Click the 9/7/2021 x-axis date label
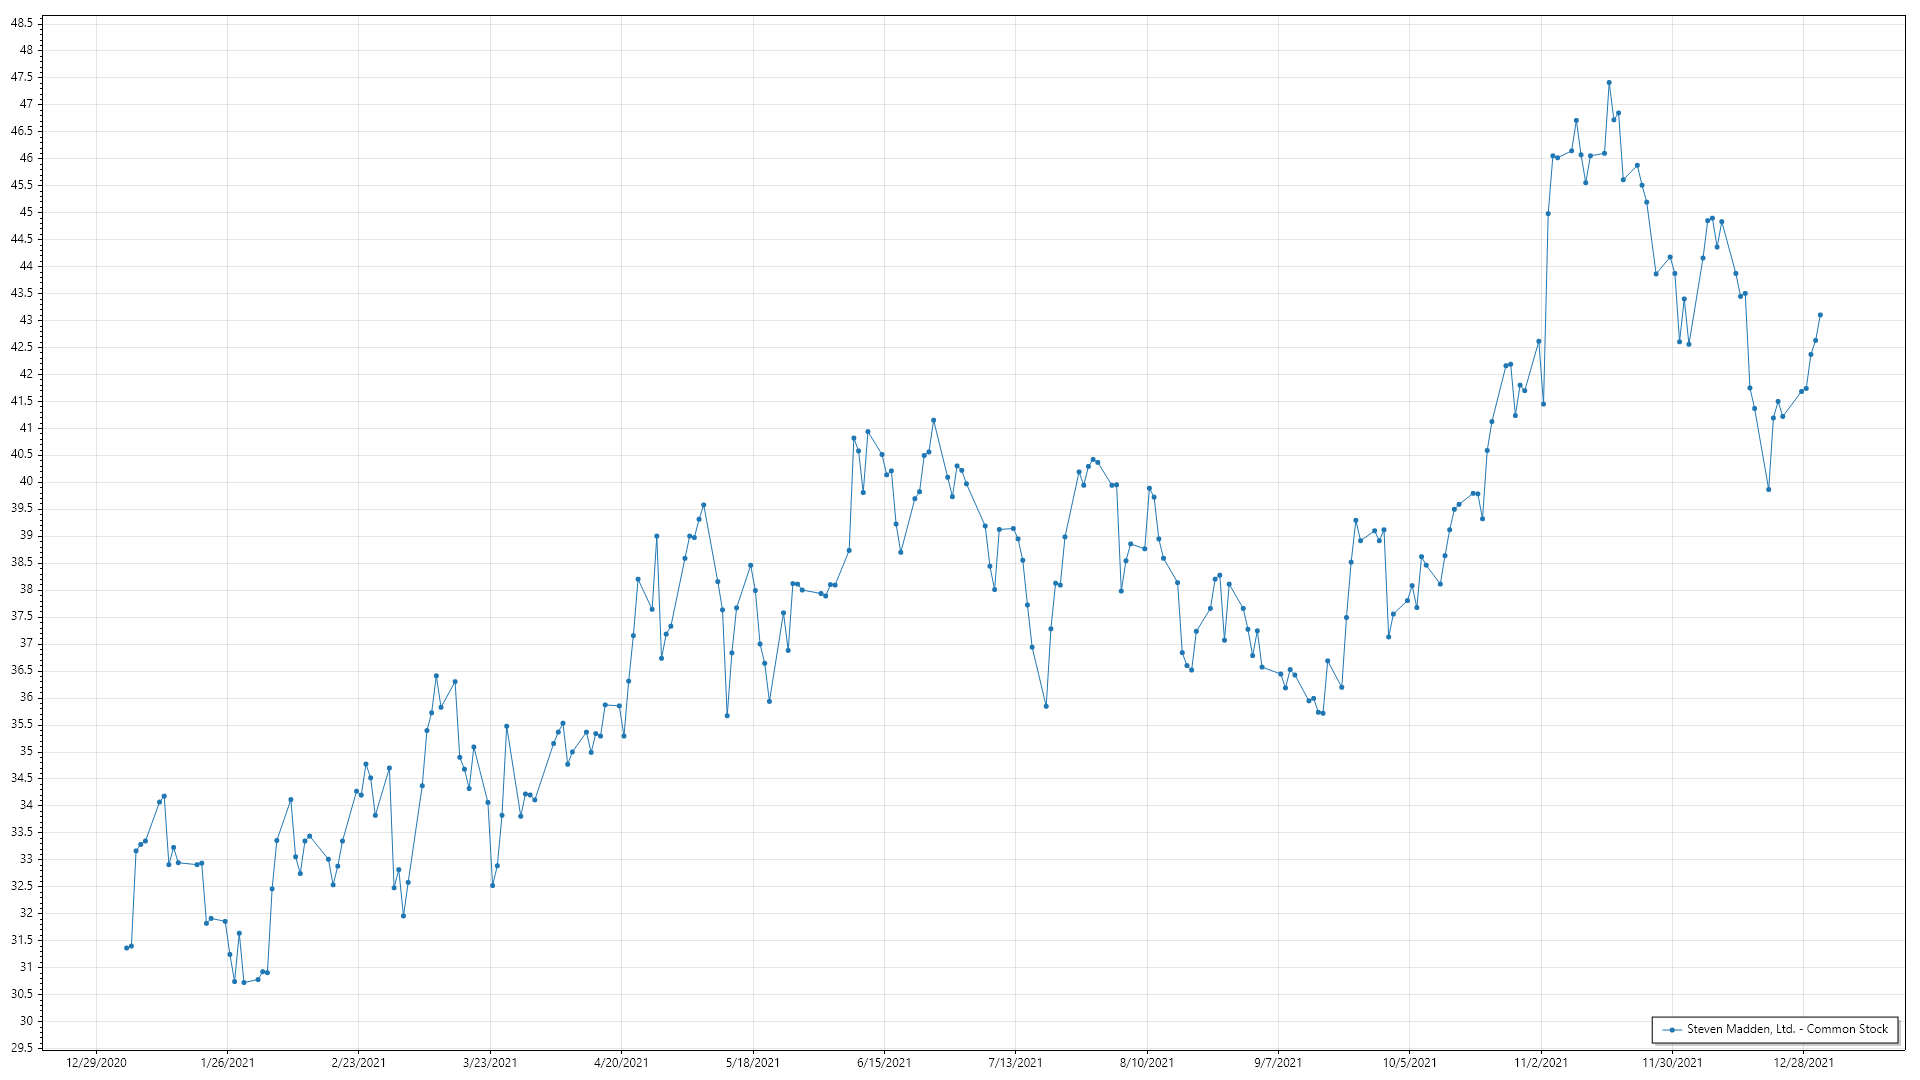Image resolution: width=1920 pixels, height=1080 pixels. [1278, 1062]
